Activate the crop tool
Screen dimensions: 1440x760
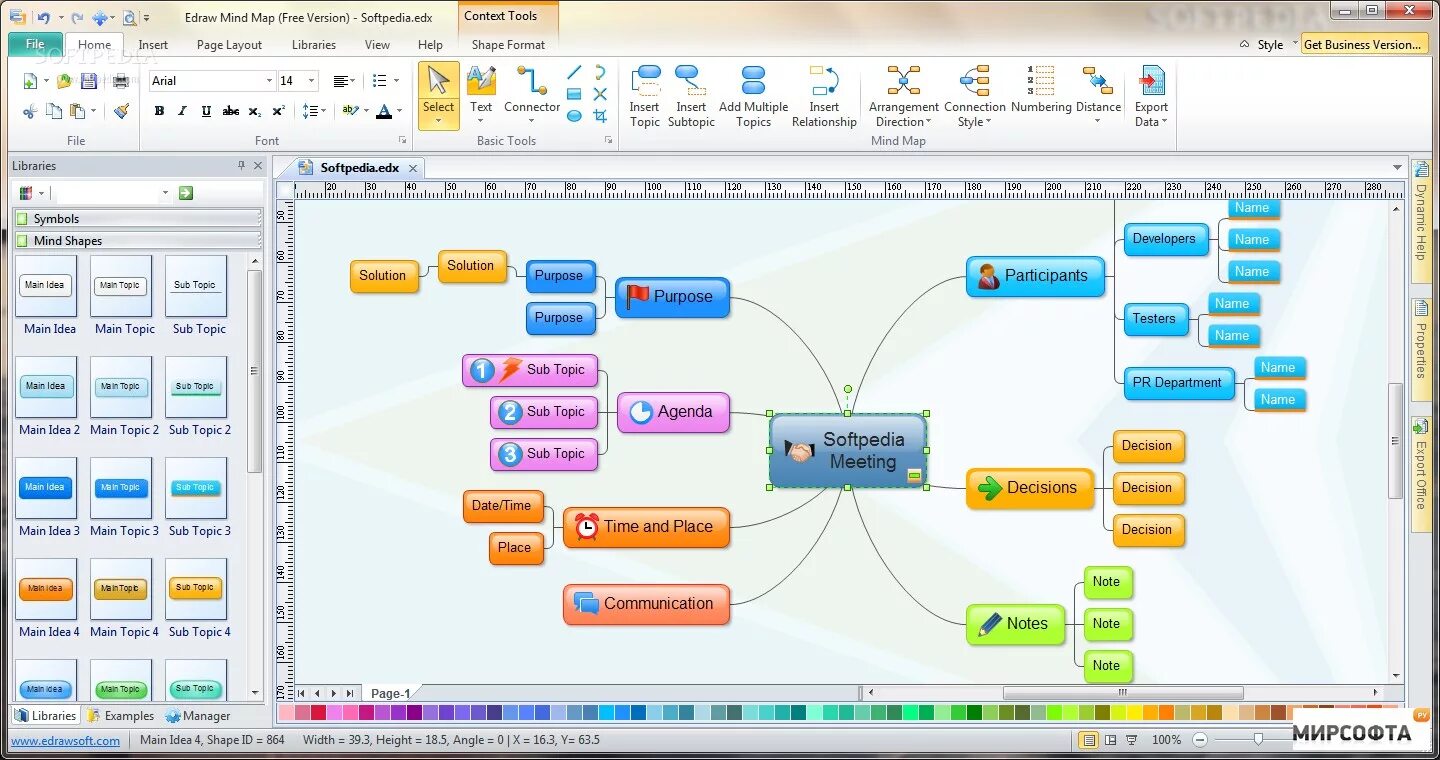[600, 116]
